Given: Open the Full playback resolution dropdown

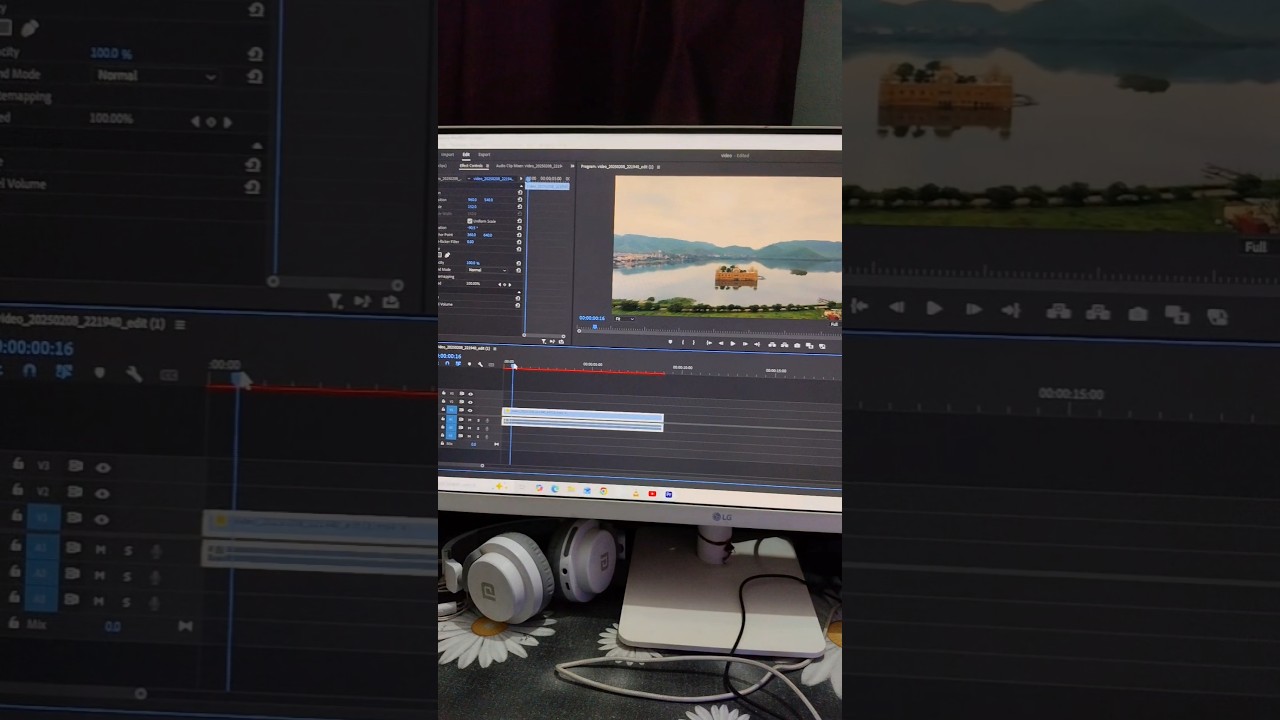Looking at the screenshot, I should coord(834,324).
